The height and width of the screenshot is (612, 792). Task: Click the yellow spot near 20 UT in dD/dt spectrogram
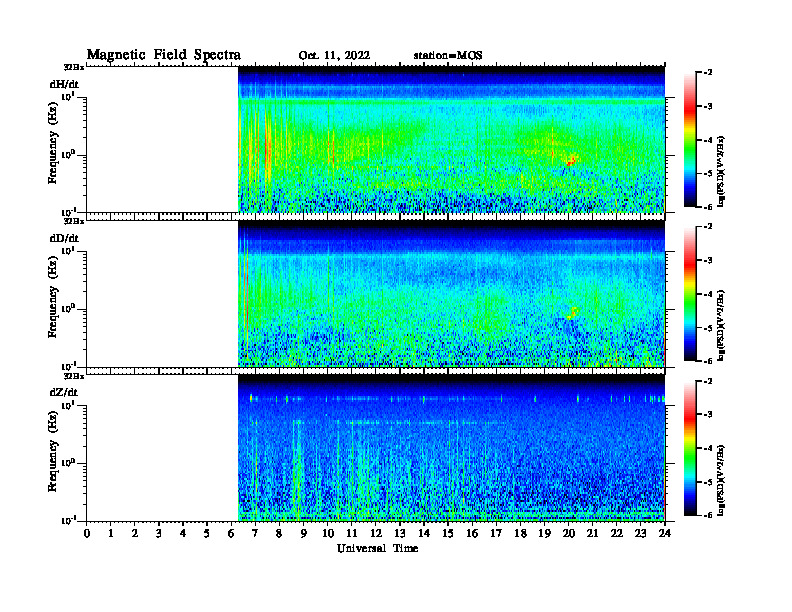(x=572, y=313)
